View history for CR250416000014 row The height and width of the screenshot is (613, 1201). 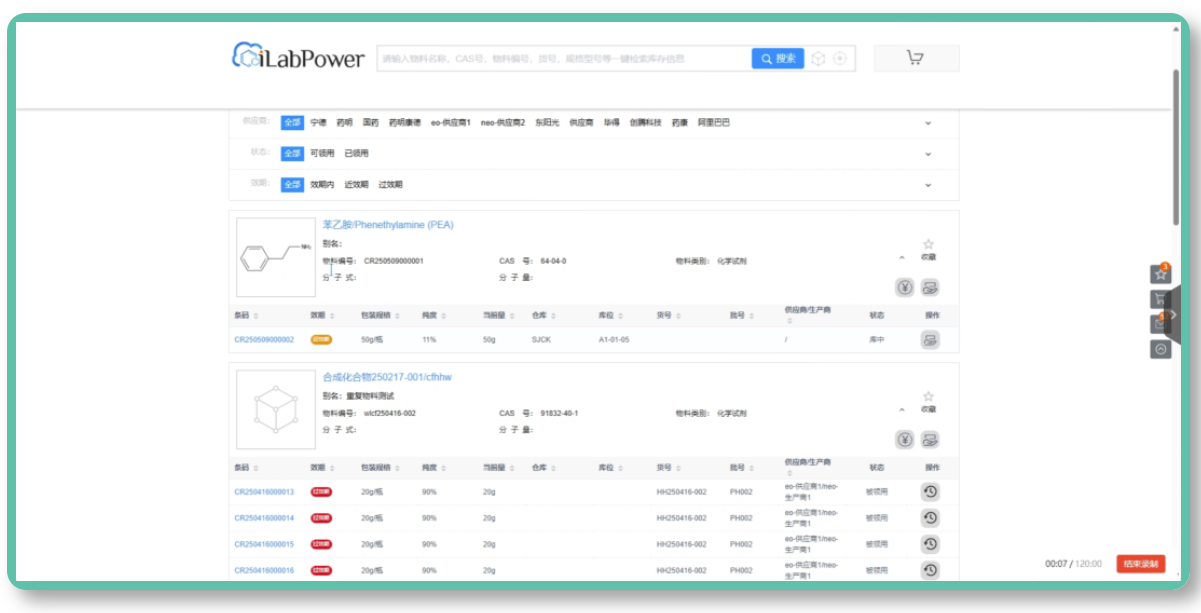[x=930, y=518]
